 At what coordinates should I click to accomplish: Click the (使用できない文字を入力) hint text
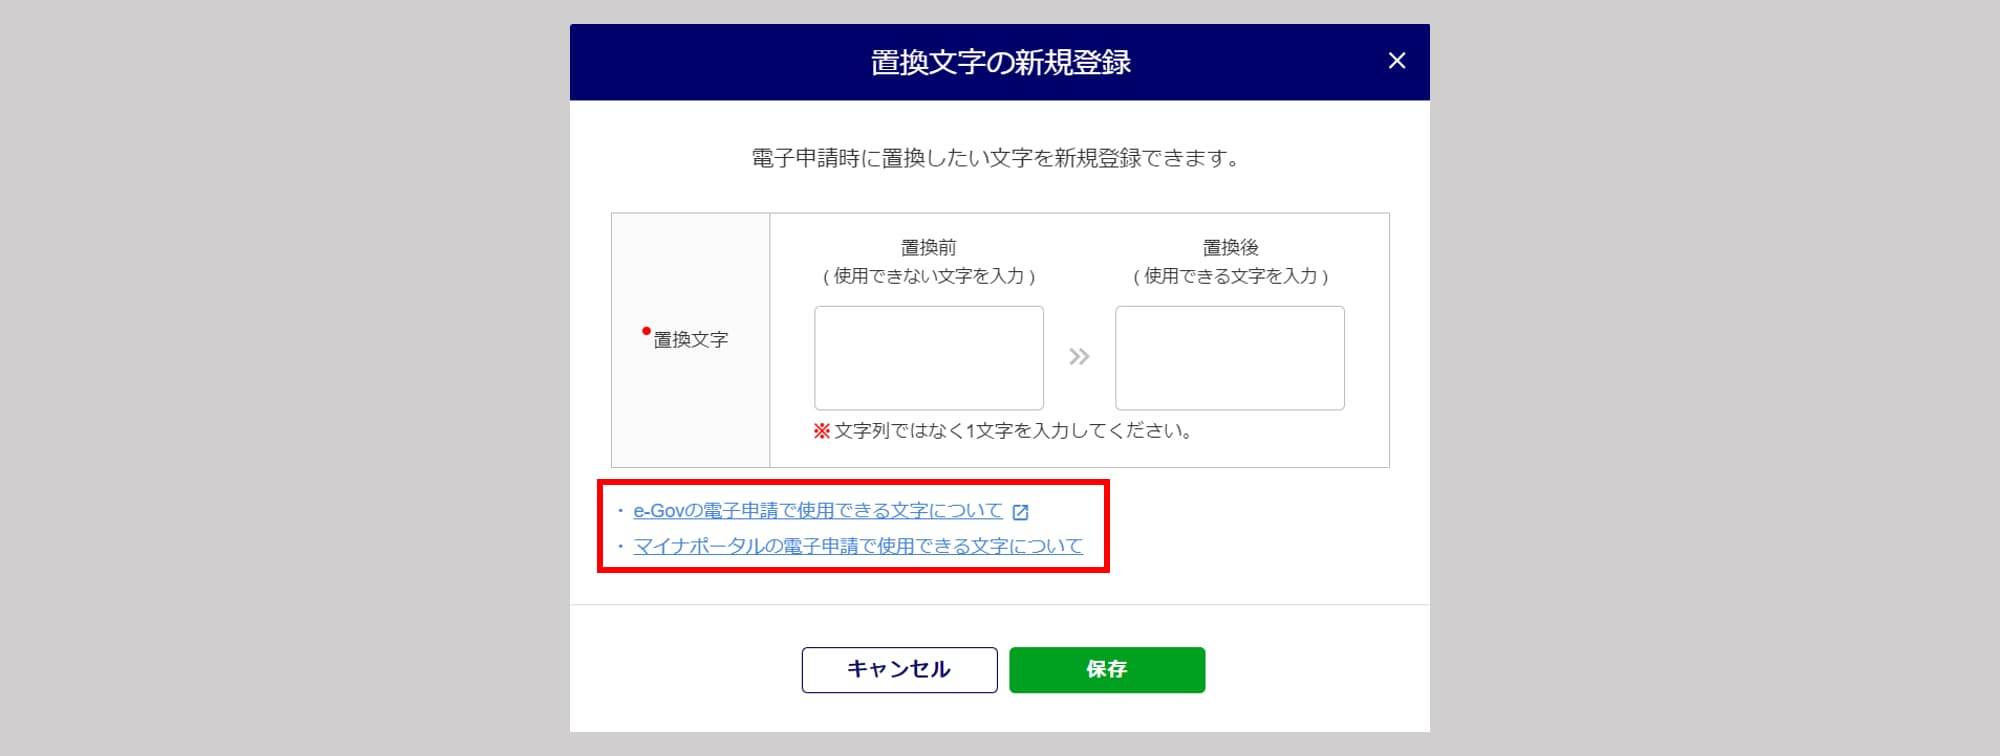point(928,276)
